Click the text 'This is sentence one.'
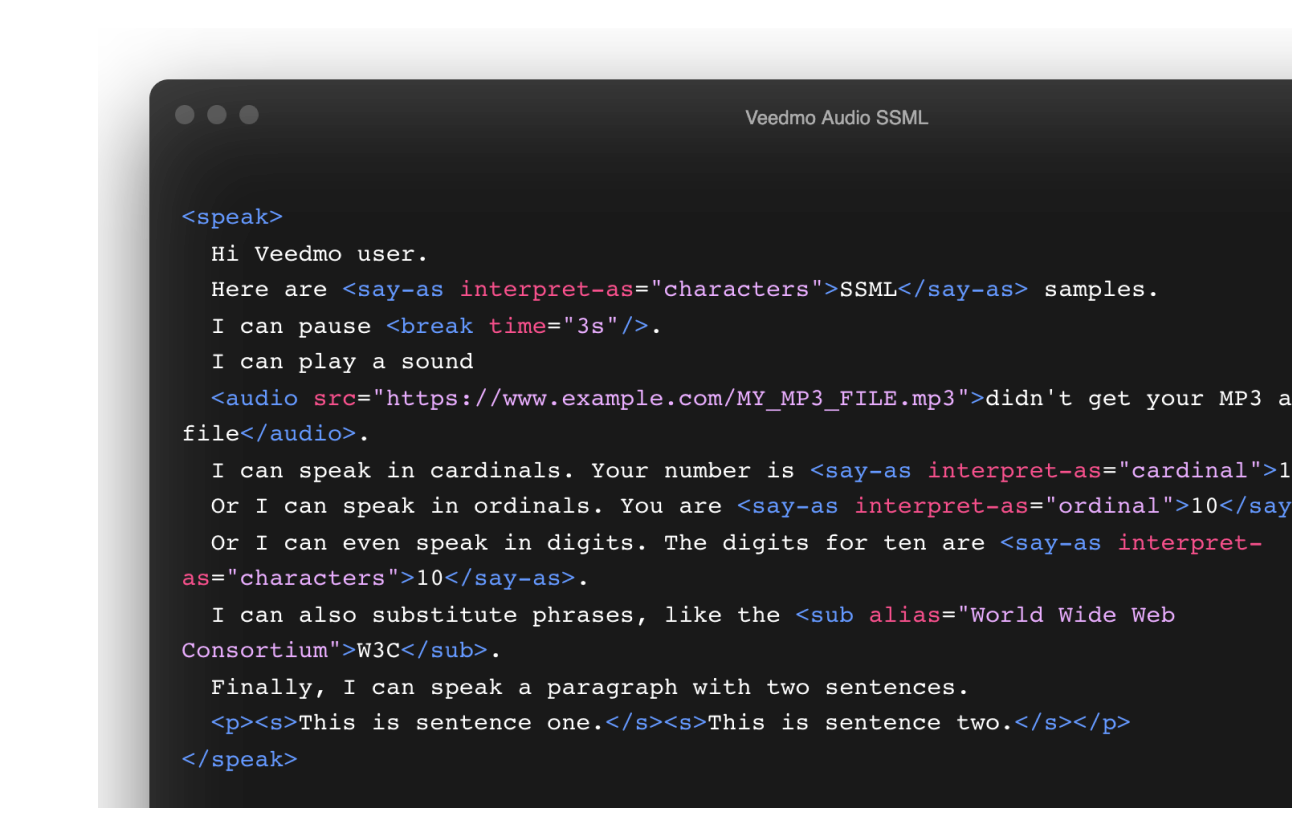The width and height of the screenshot is (1292, 816). (x=452, y=723)
